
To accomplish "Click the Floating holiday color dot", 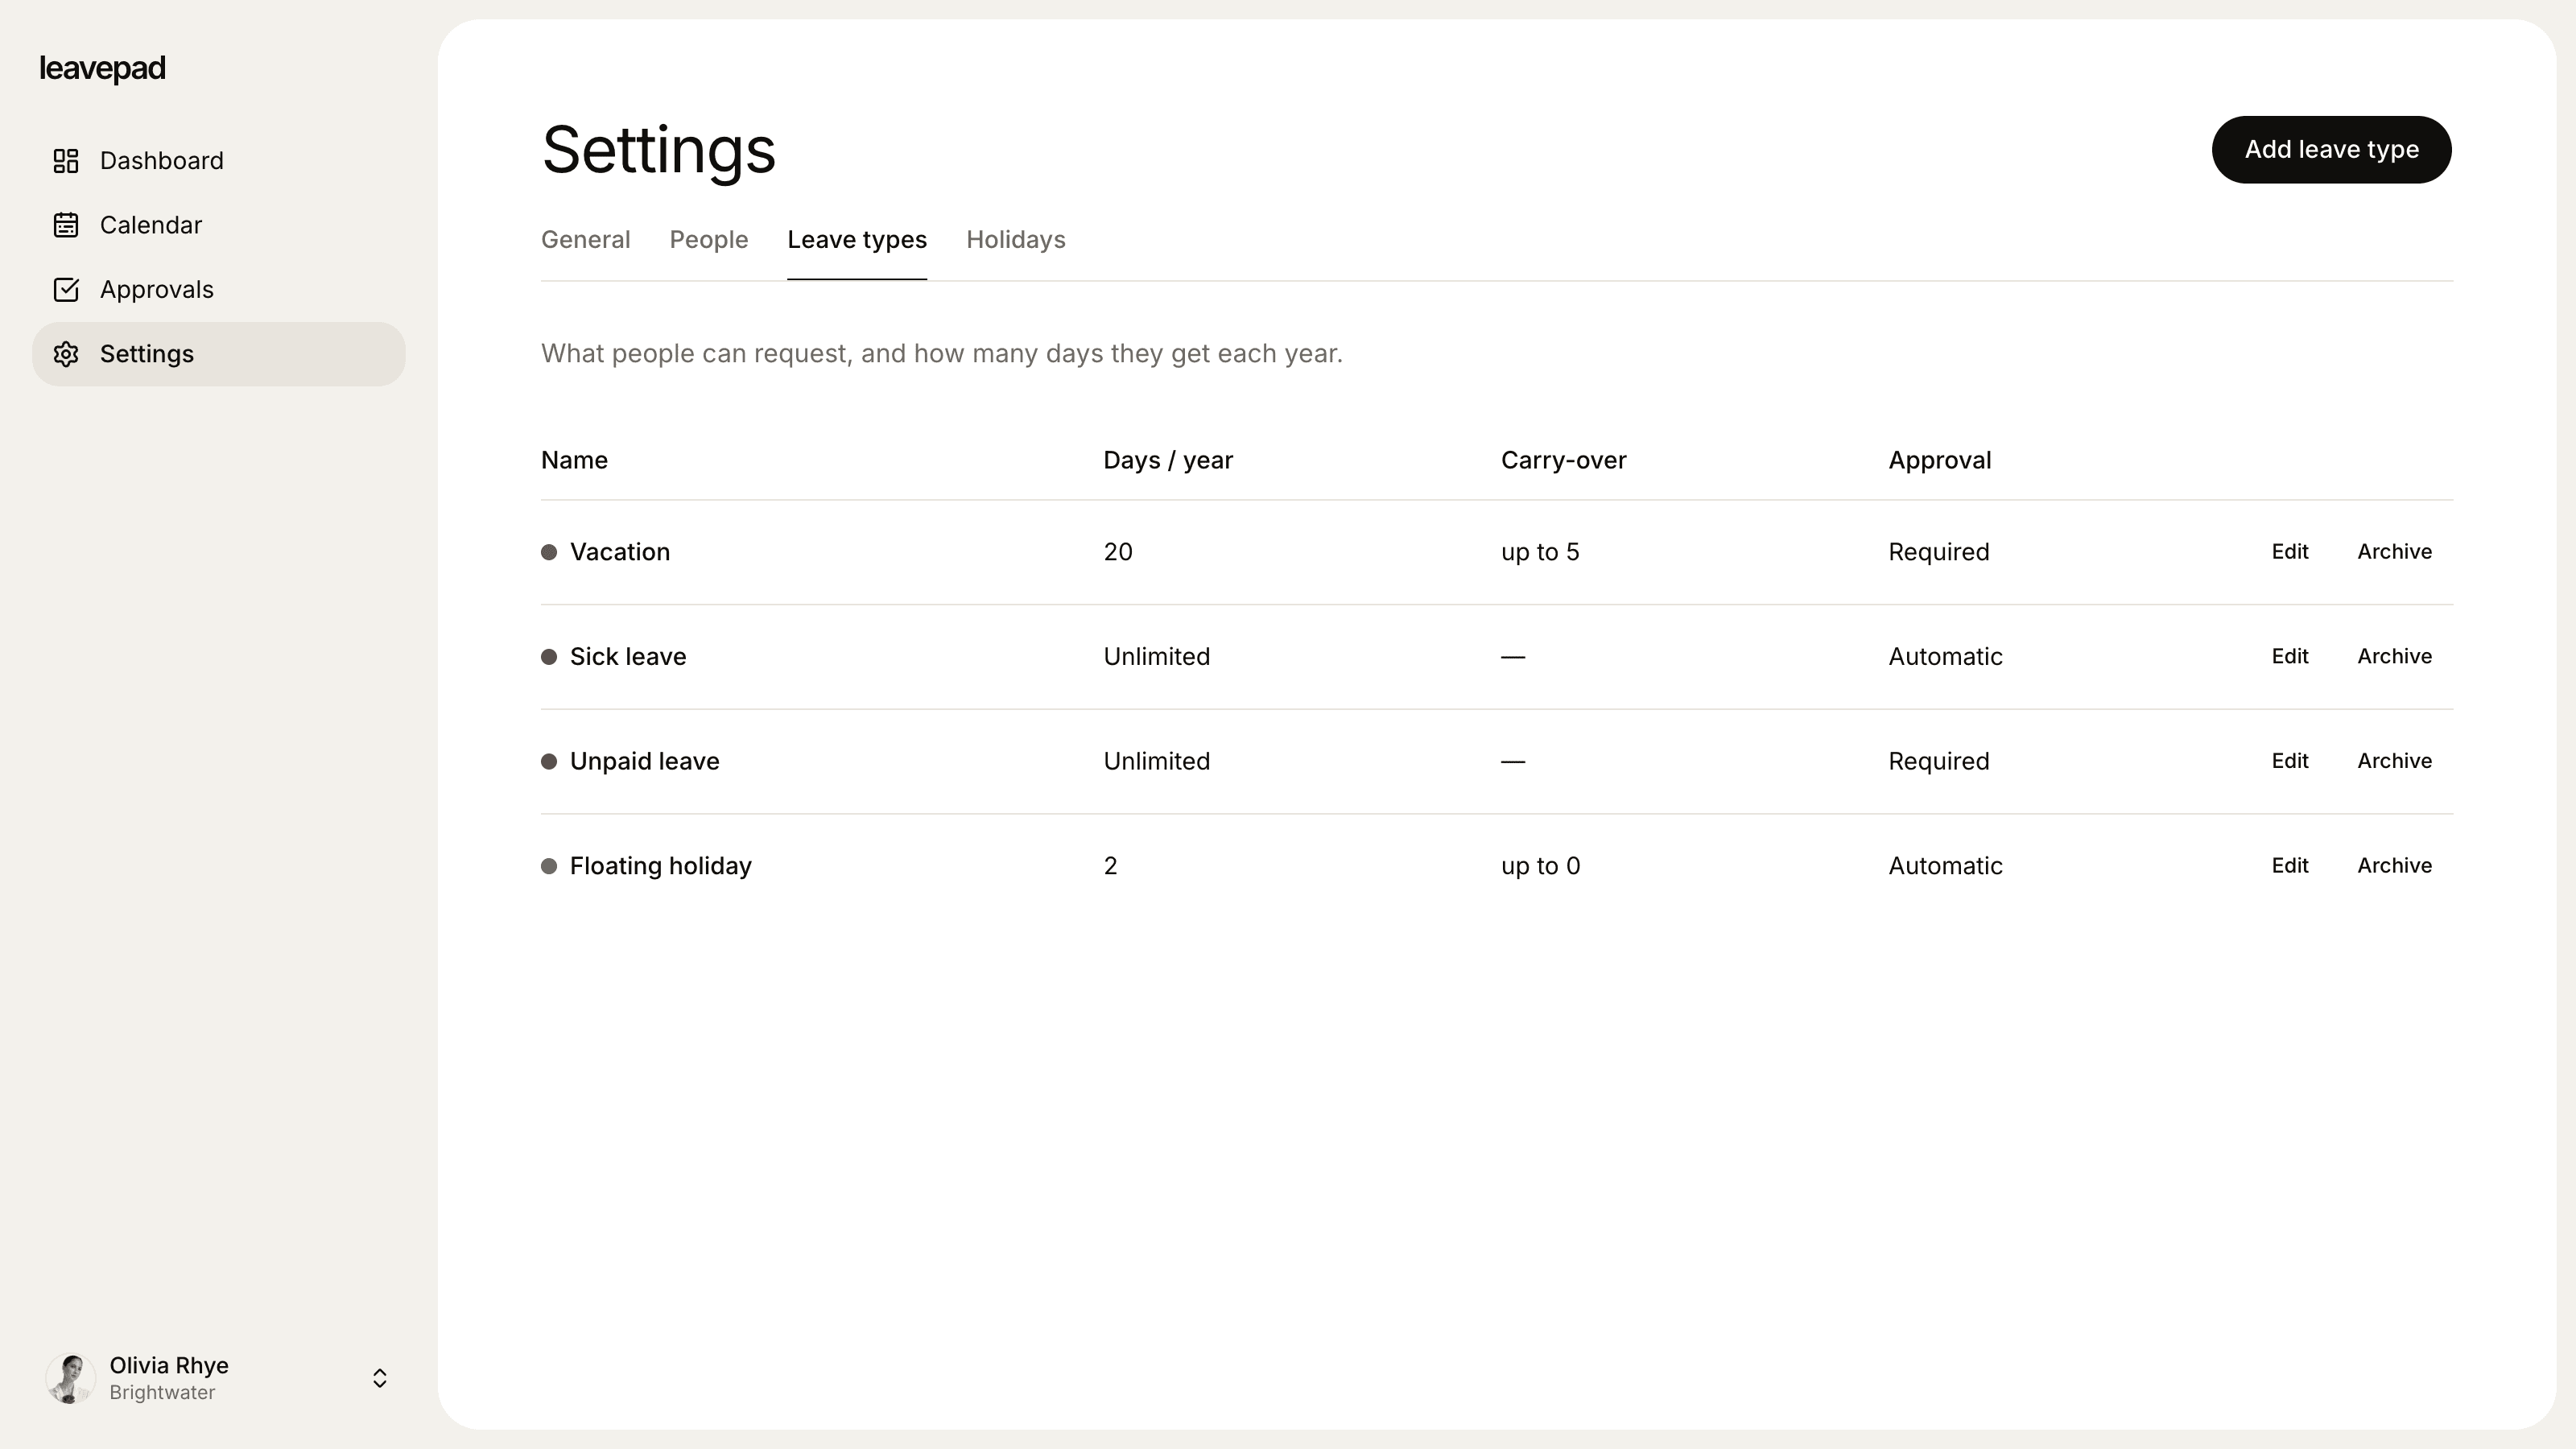I will pos(549,866).
